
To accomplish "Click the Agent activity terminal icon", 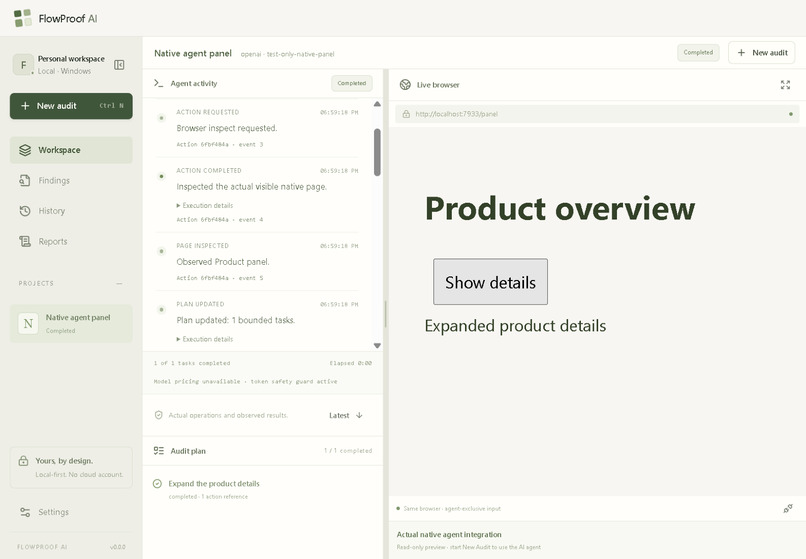I will point(158,83).
